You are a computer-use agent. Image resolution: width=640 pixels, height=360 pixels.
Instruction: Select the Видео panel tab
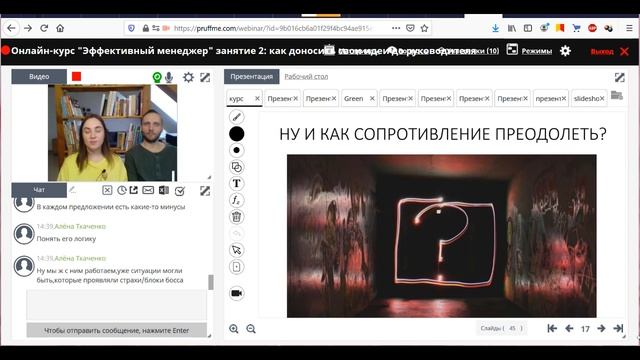point(39,76)
